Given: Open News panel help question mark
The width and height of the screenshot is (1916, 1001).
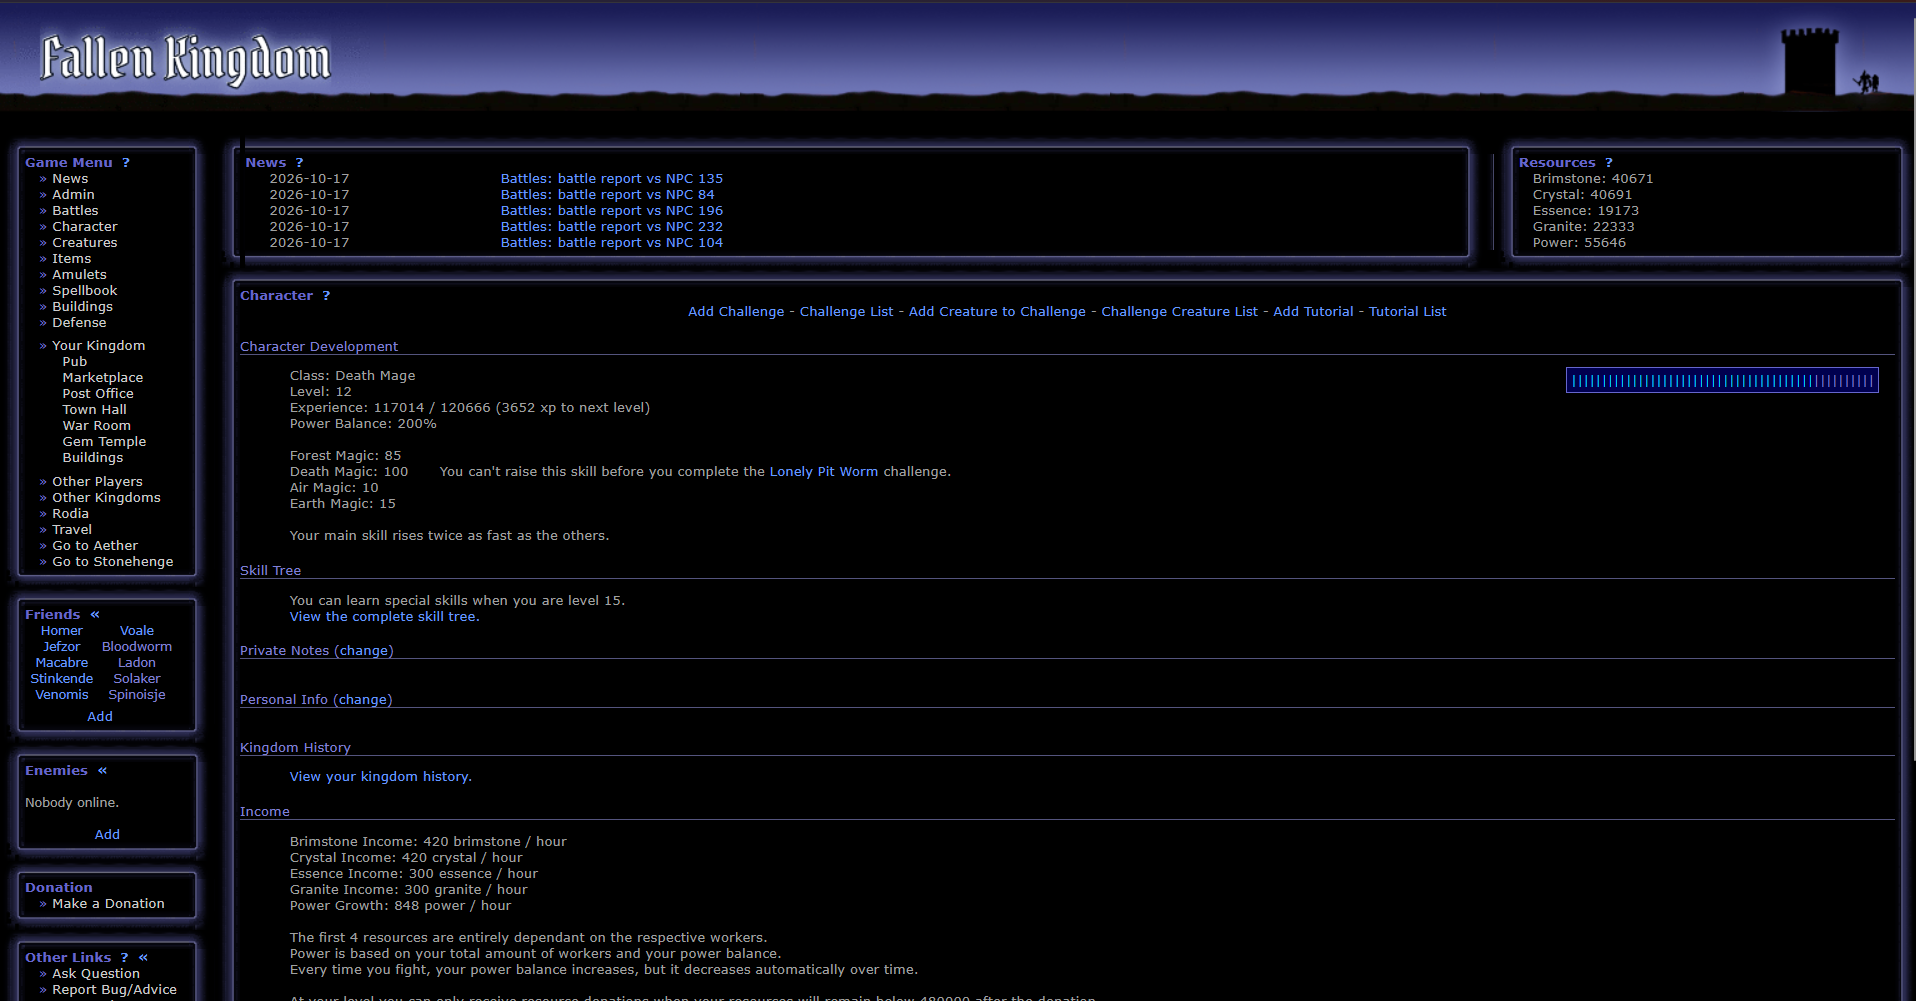Looking at the screenshot, I should (299, 163).
